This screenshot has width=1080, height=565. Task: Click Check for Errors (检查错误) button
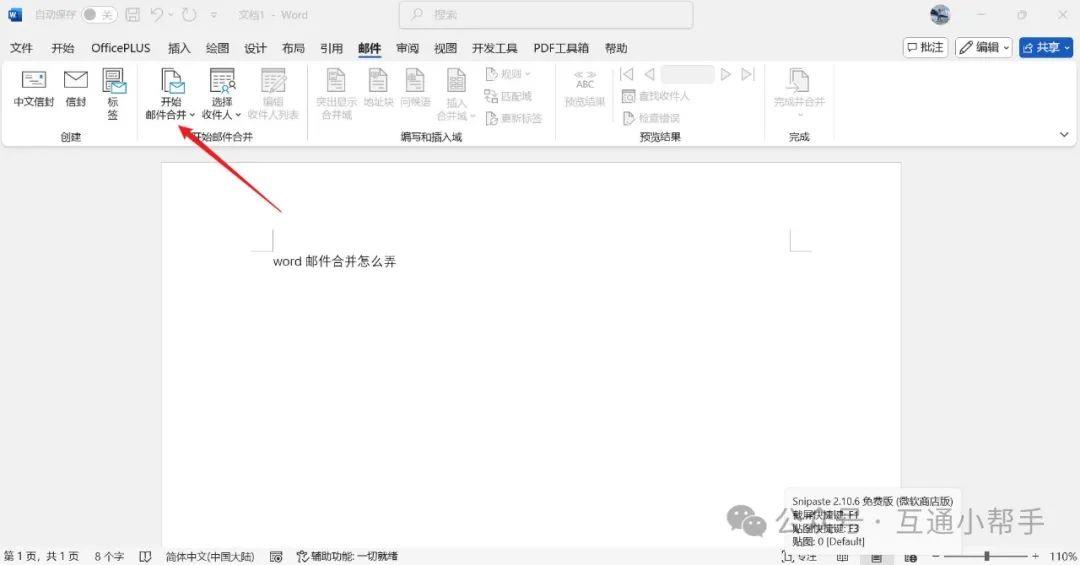pyautogui.click(x=651, y=118)
